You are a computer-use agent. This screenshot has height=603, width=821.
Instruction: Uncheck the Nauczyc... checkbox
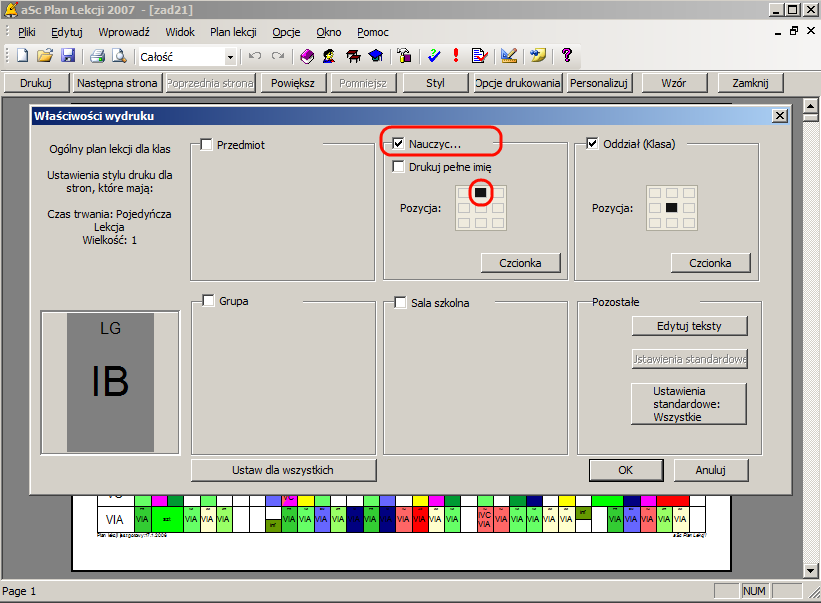tap(398, 143)
